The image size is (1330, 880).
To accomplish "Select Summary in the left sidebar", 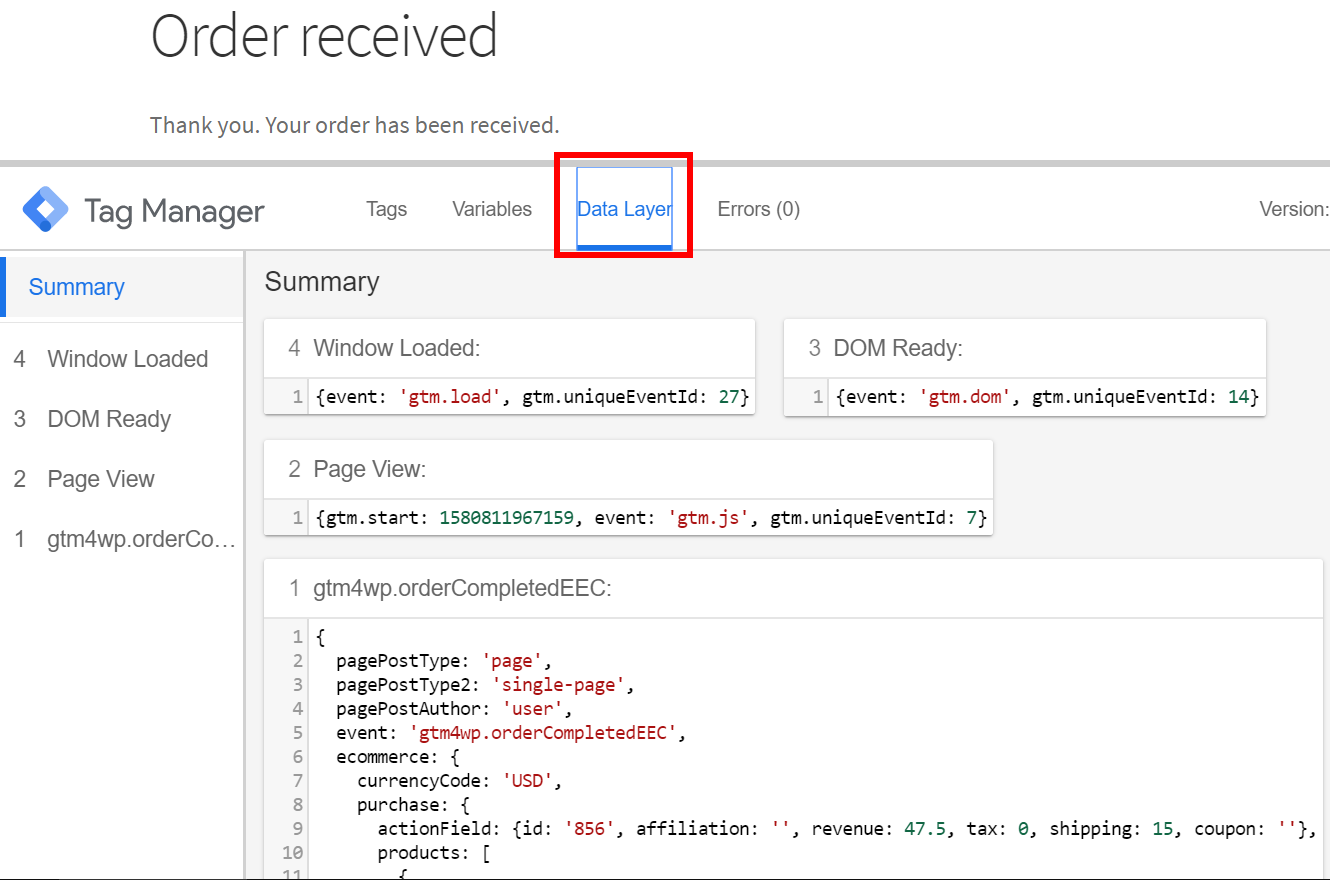I will point(77,287).
